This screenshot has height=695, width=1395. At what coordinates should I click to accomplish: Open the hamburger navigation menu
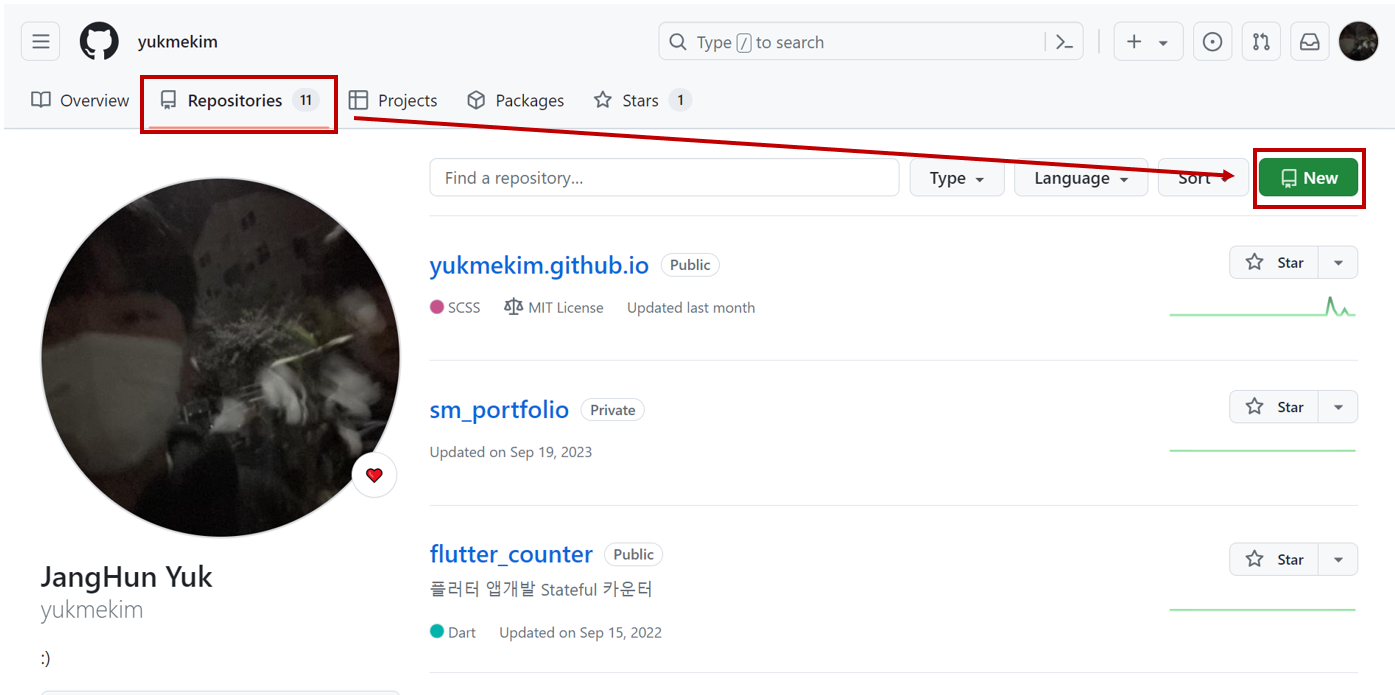(x=40, y=42)
